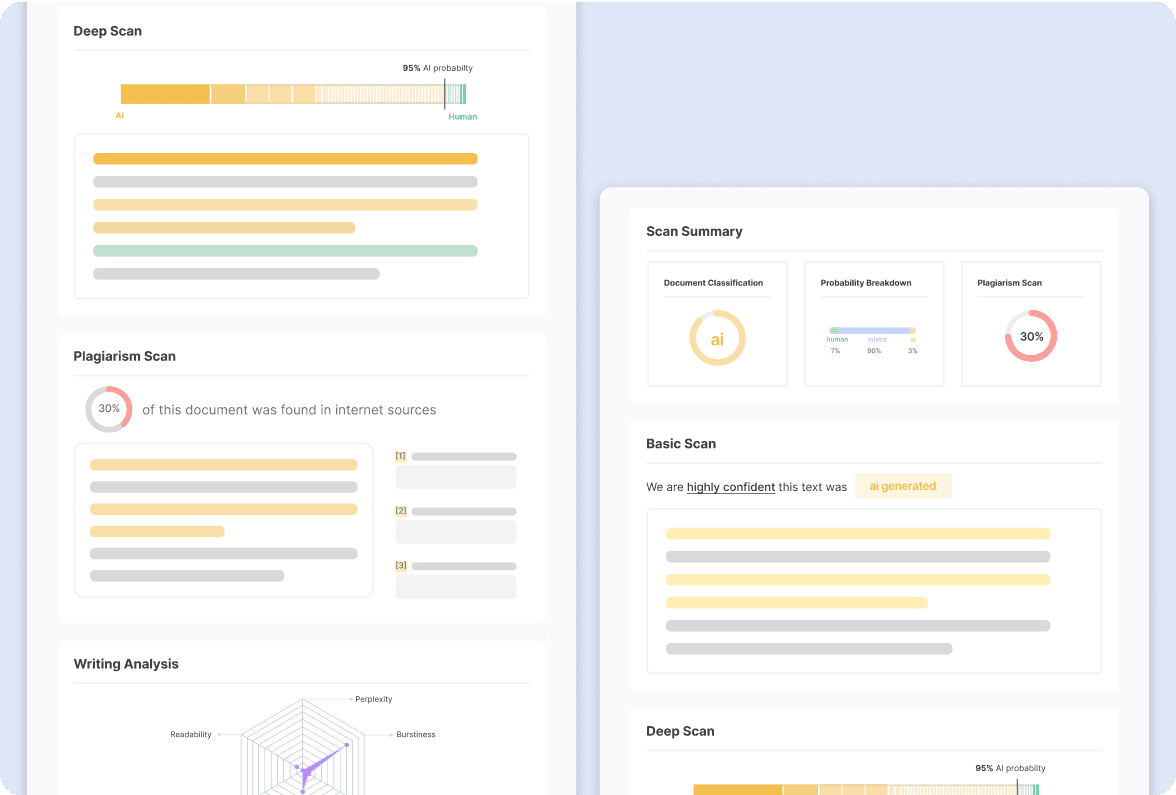The image size is (1176, 795).
Task: Open the Document Classification card
Action: click(x=717, y=323)
